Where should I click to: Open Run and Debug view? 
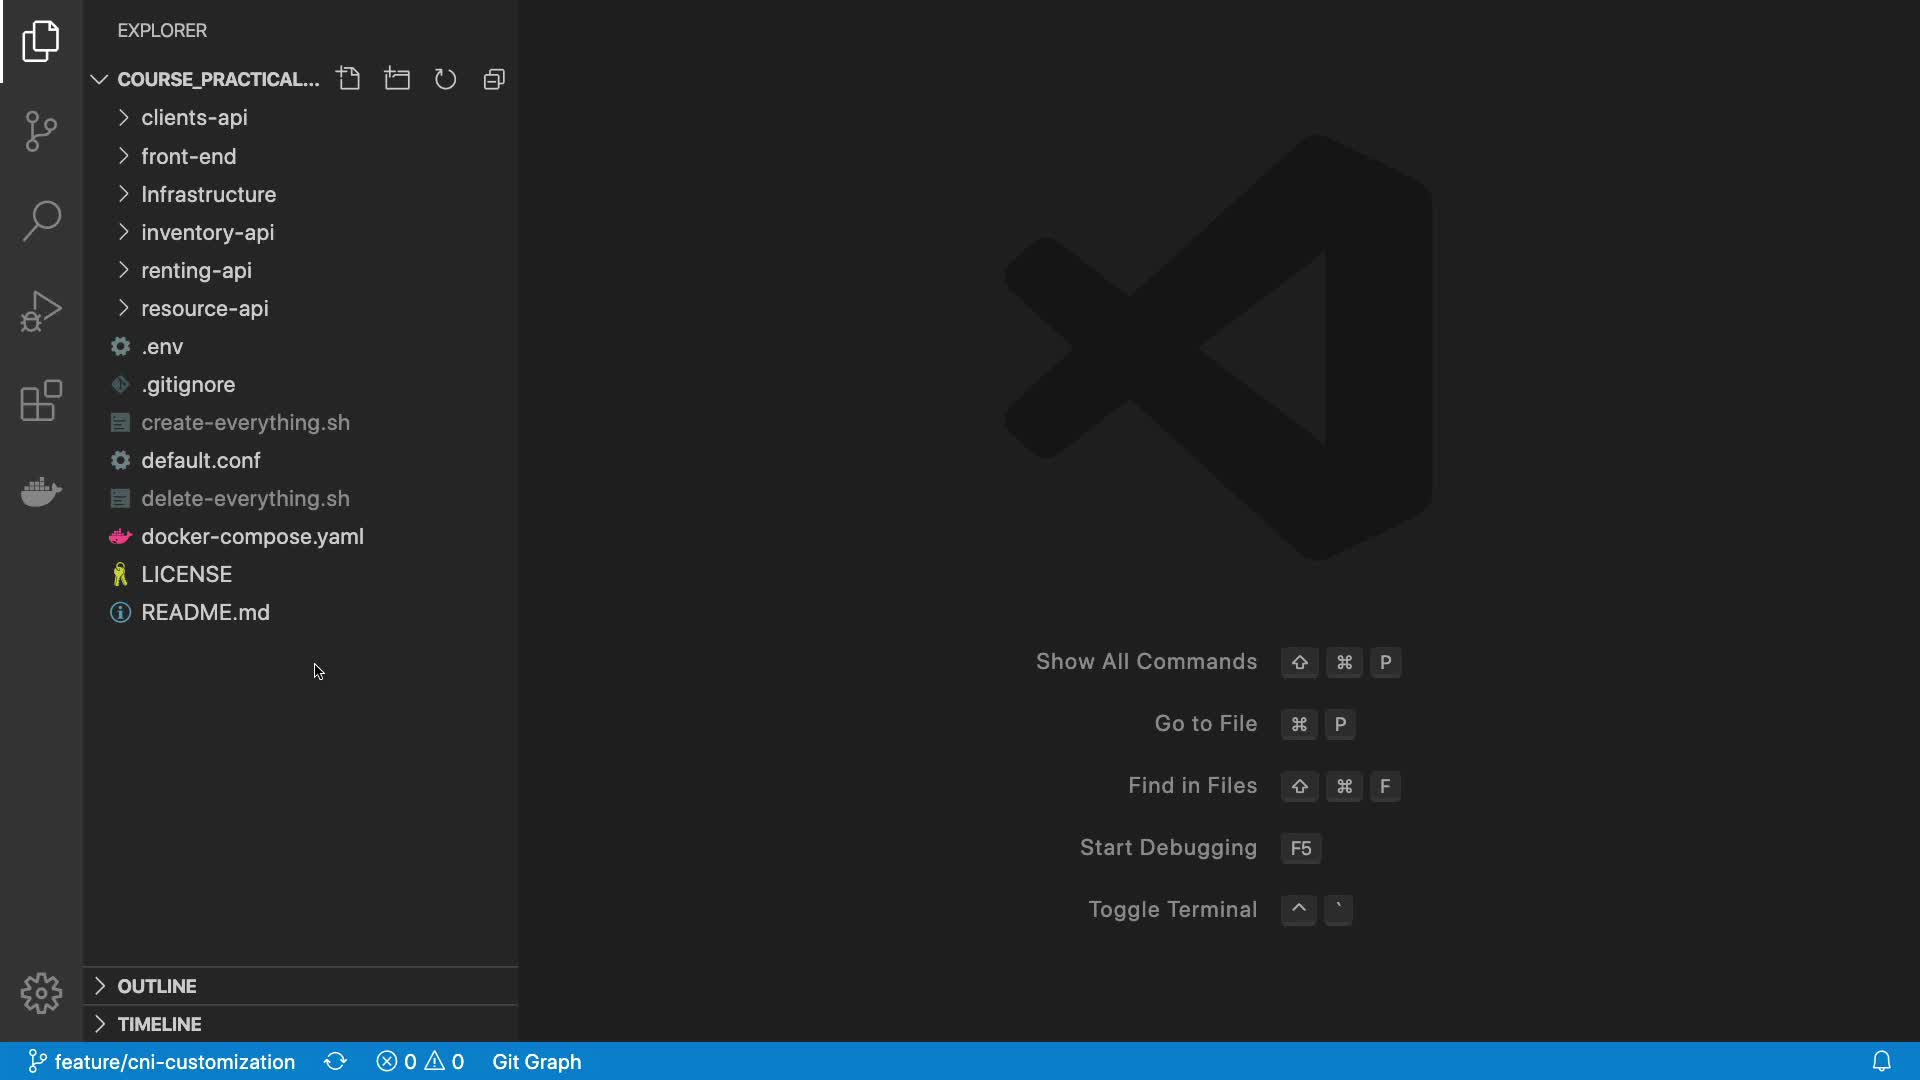[x=41, y=311]
